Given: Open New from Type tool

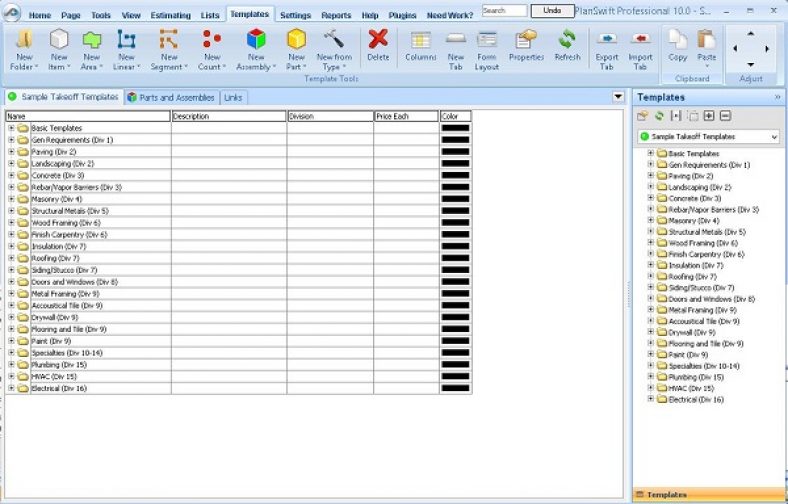Looking at the screenshot, I should (x=334, y=49).
